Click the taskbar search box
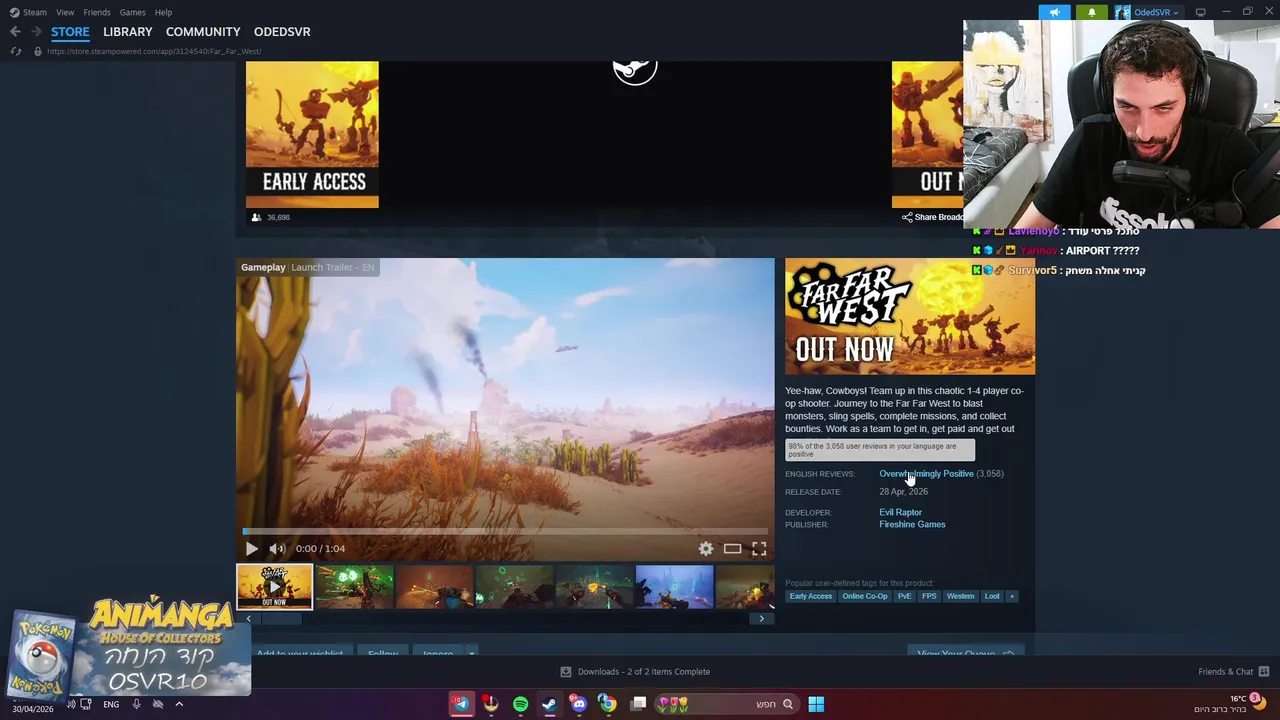 [727, 704]
